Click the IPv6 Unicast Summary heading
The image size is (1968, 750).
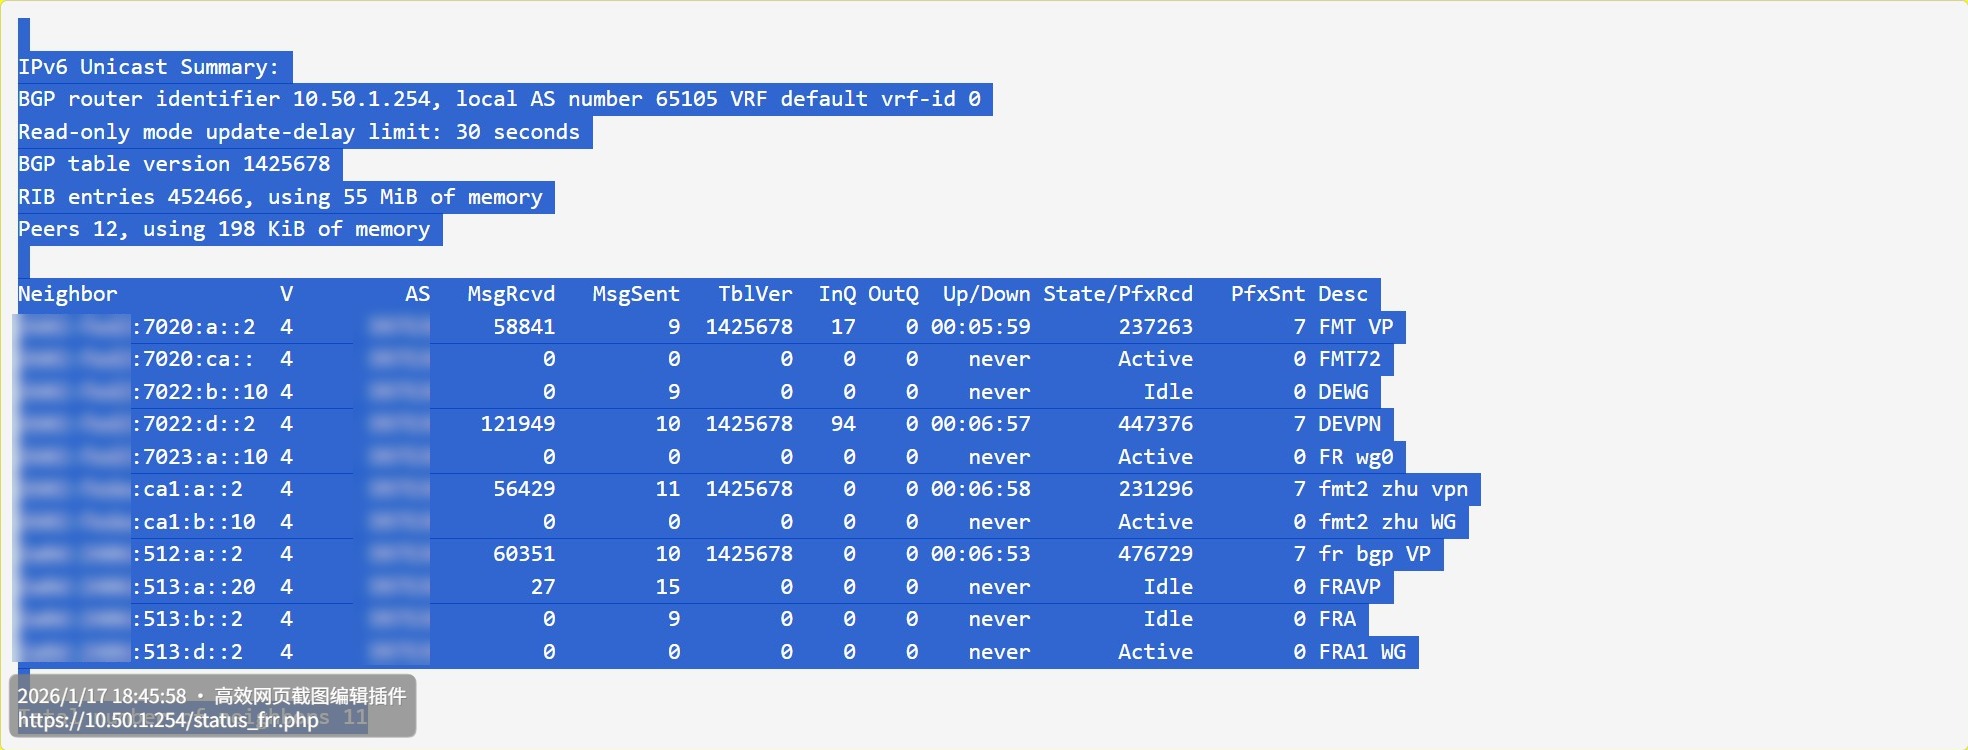coord(148,67)
